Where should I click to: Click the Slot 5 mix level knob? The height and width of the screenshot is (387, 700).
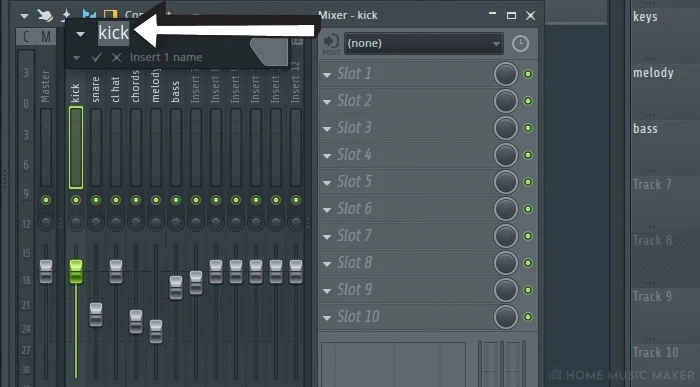click(506, 182)
